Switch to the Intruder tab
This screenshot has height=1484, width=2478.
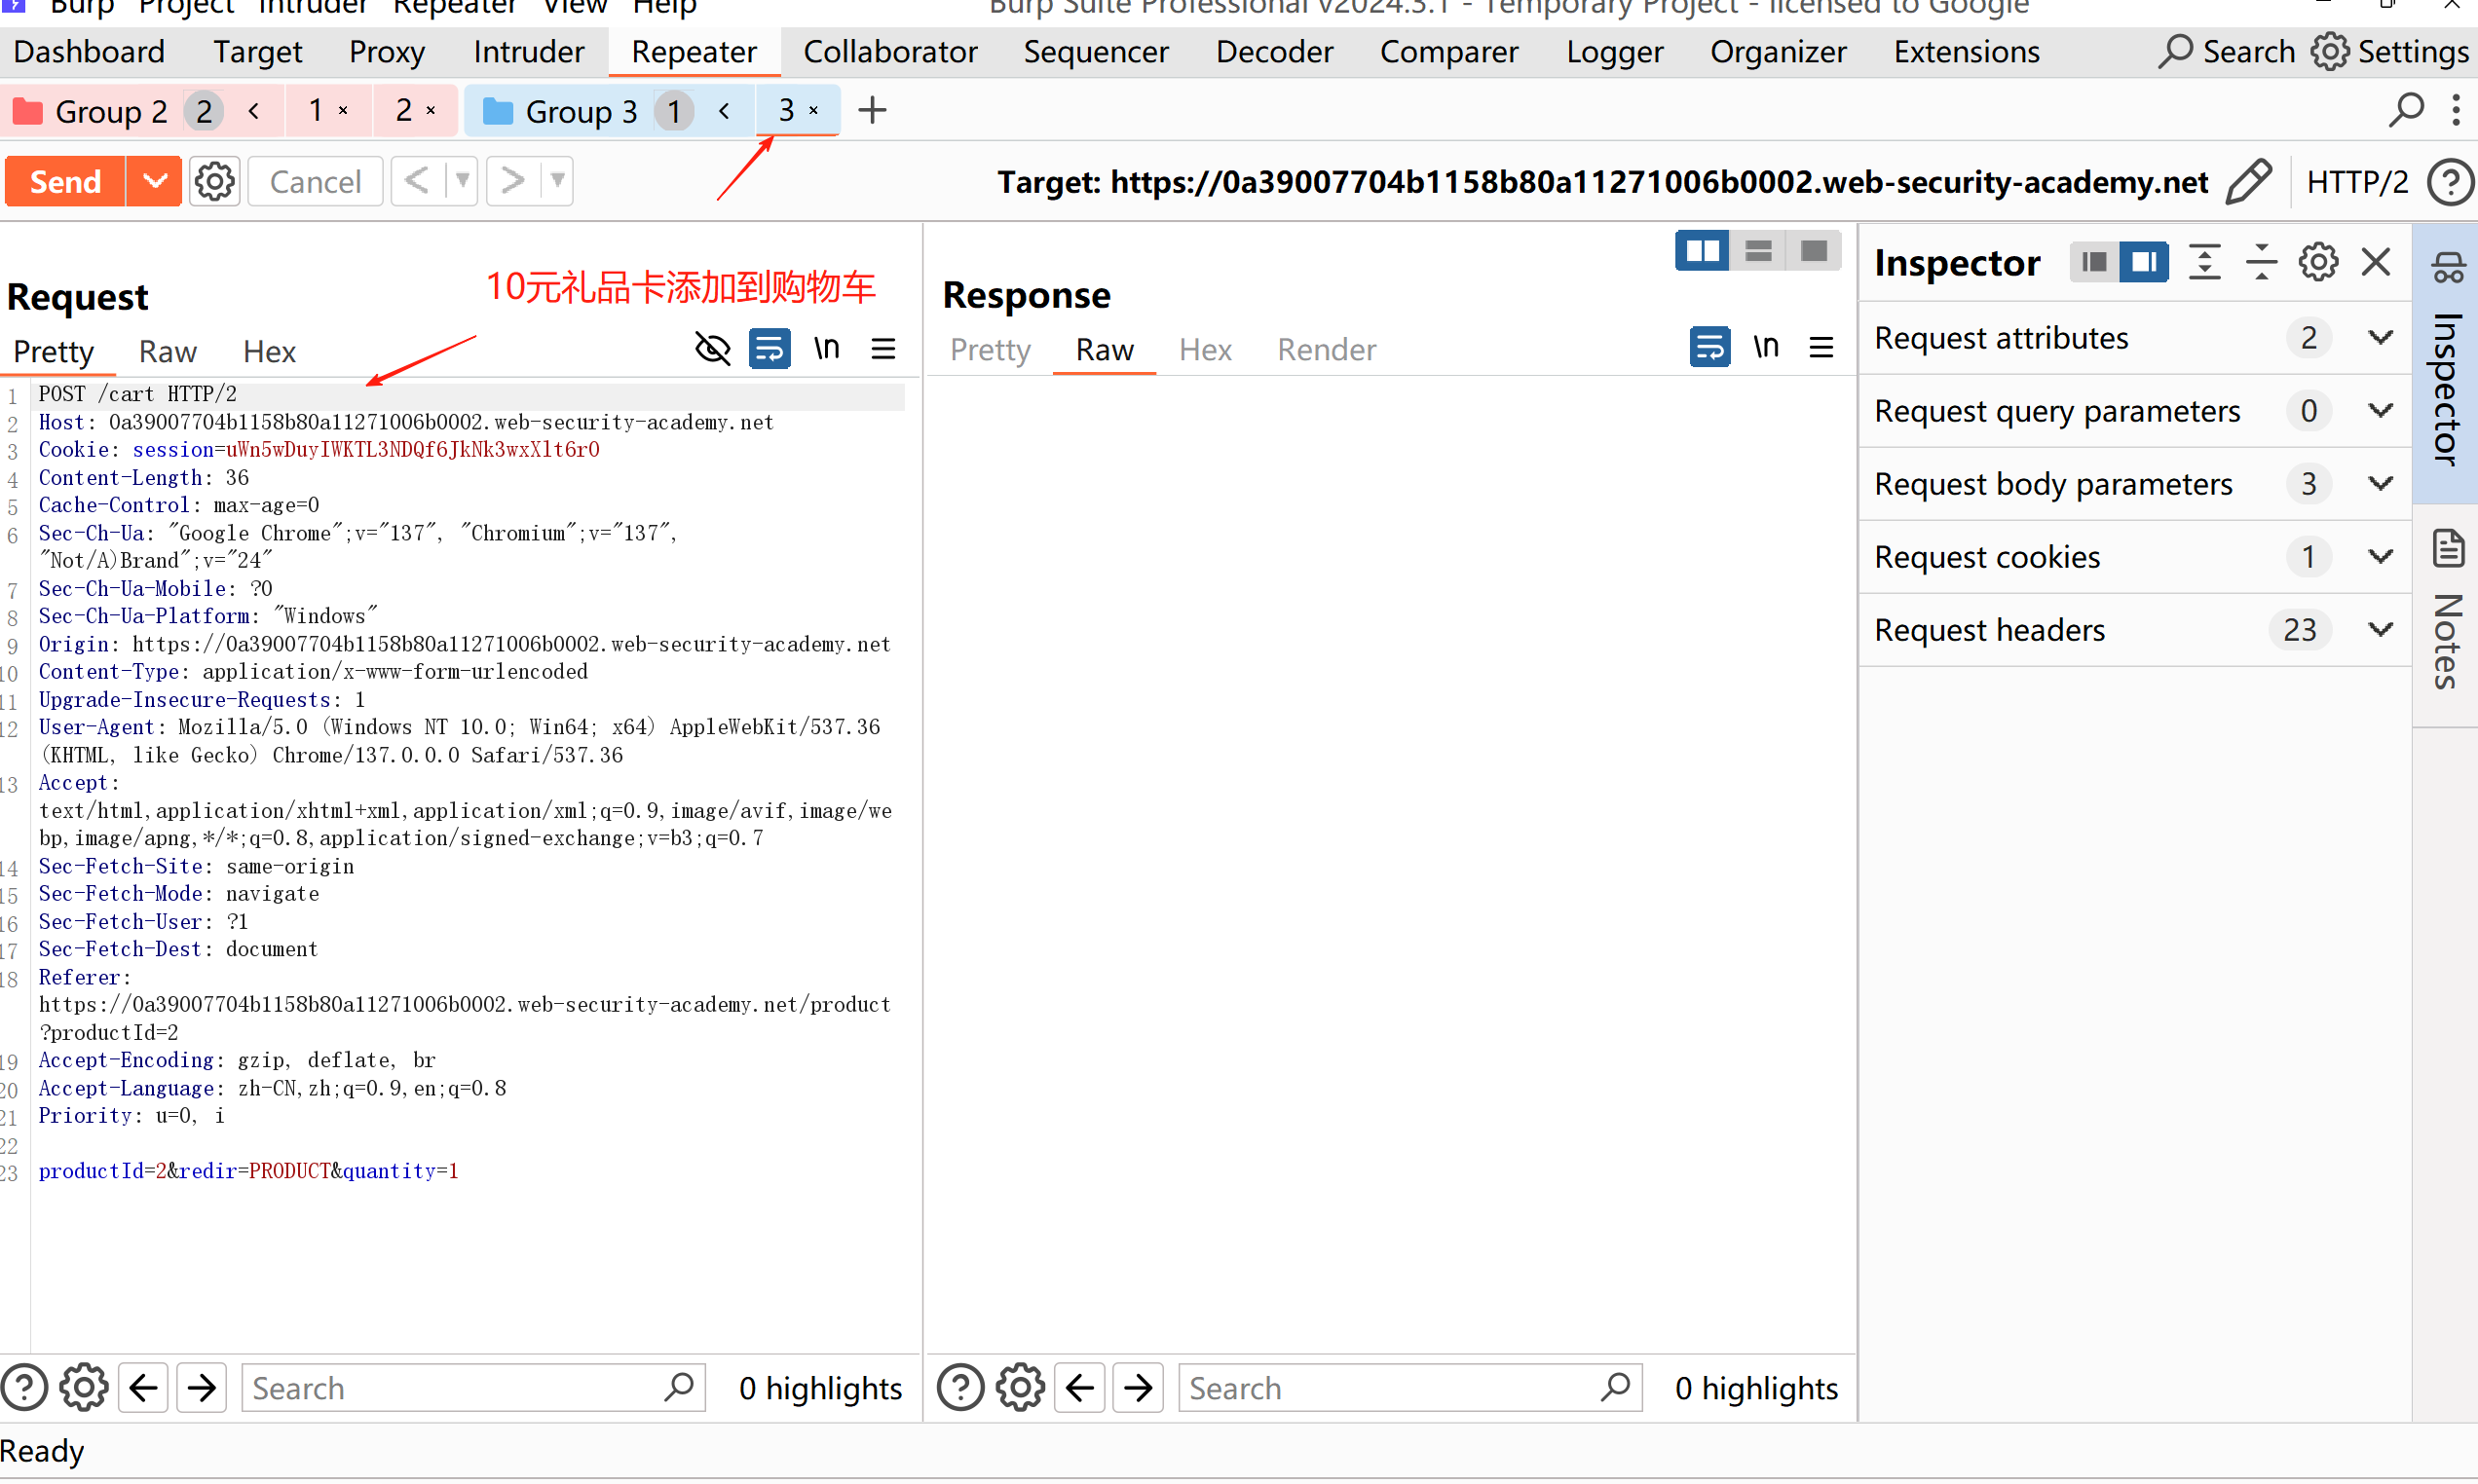pyautogui.click(x=528, y=52)
